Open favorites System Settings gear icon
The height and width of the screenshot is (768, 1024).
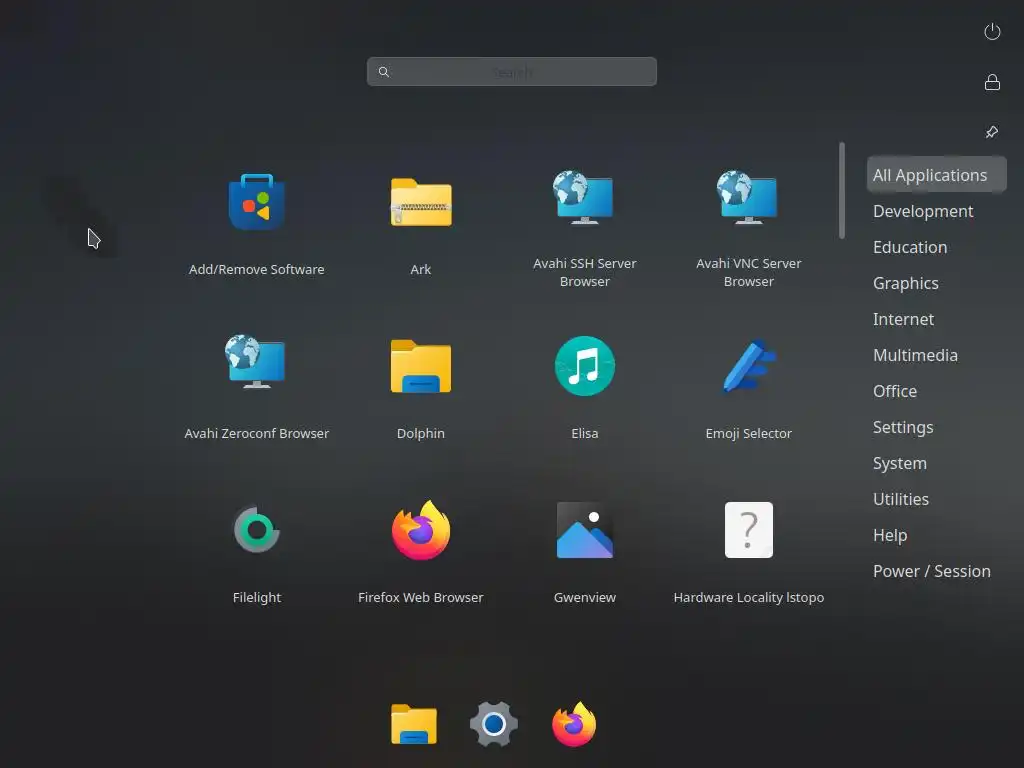tap(494, 724)
